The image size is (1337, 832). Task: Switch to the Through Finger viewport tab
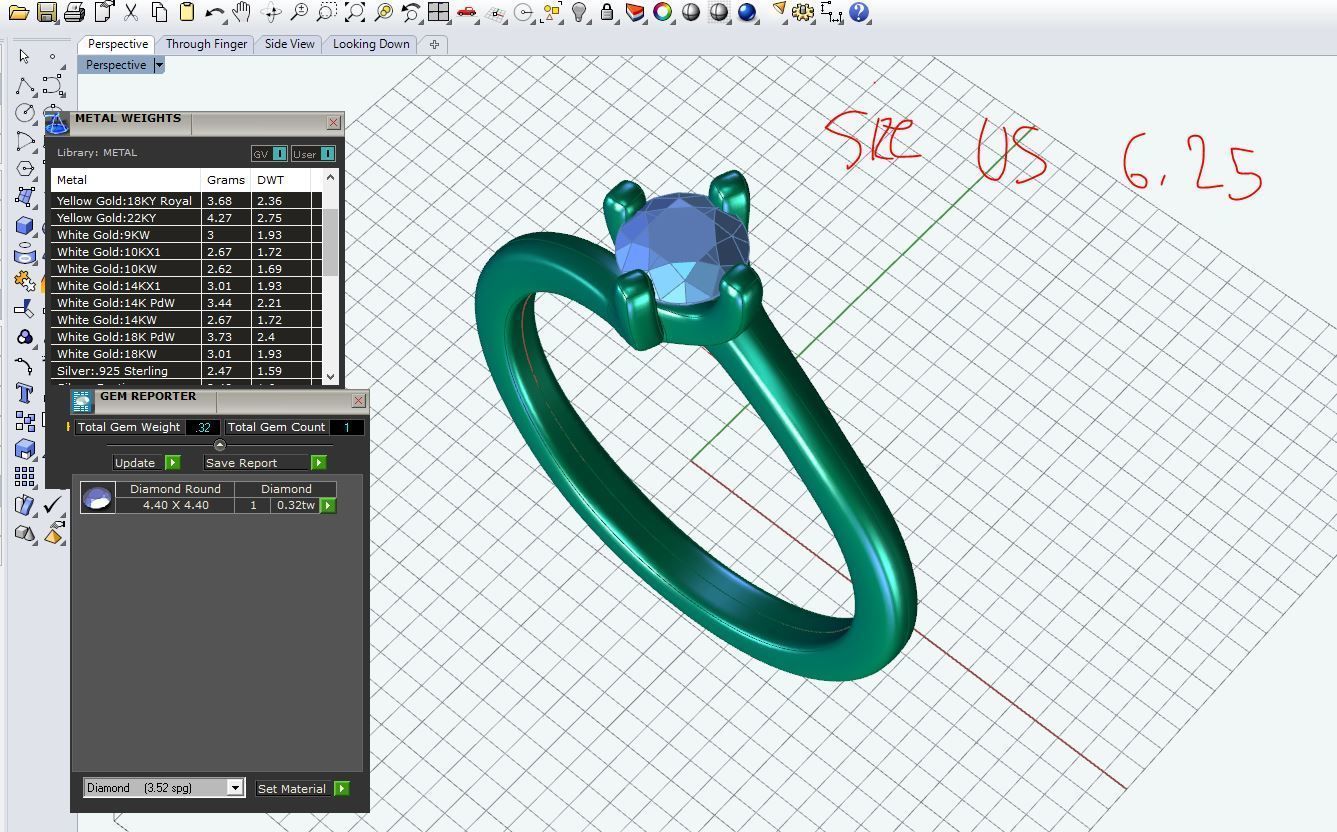[206, 44]
